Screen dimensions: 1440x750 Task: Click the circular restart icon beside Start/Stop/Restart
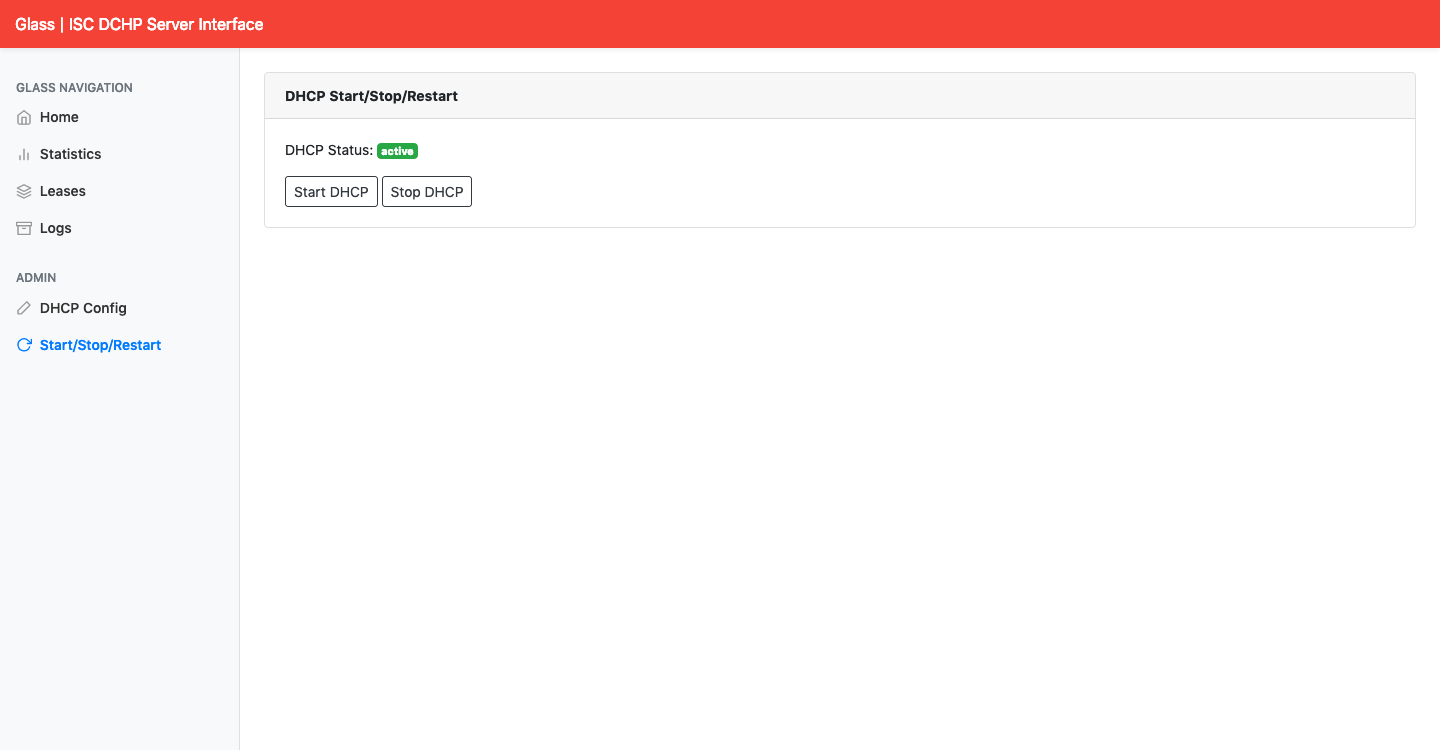tap(23, 344)
